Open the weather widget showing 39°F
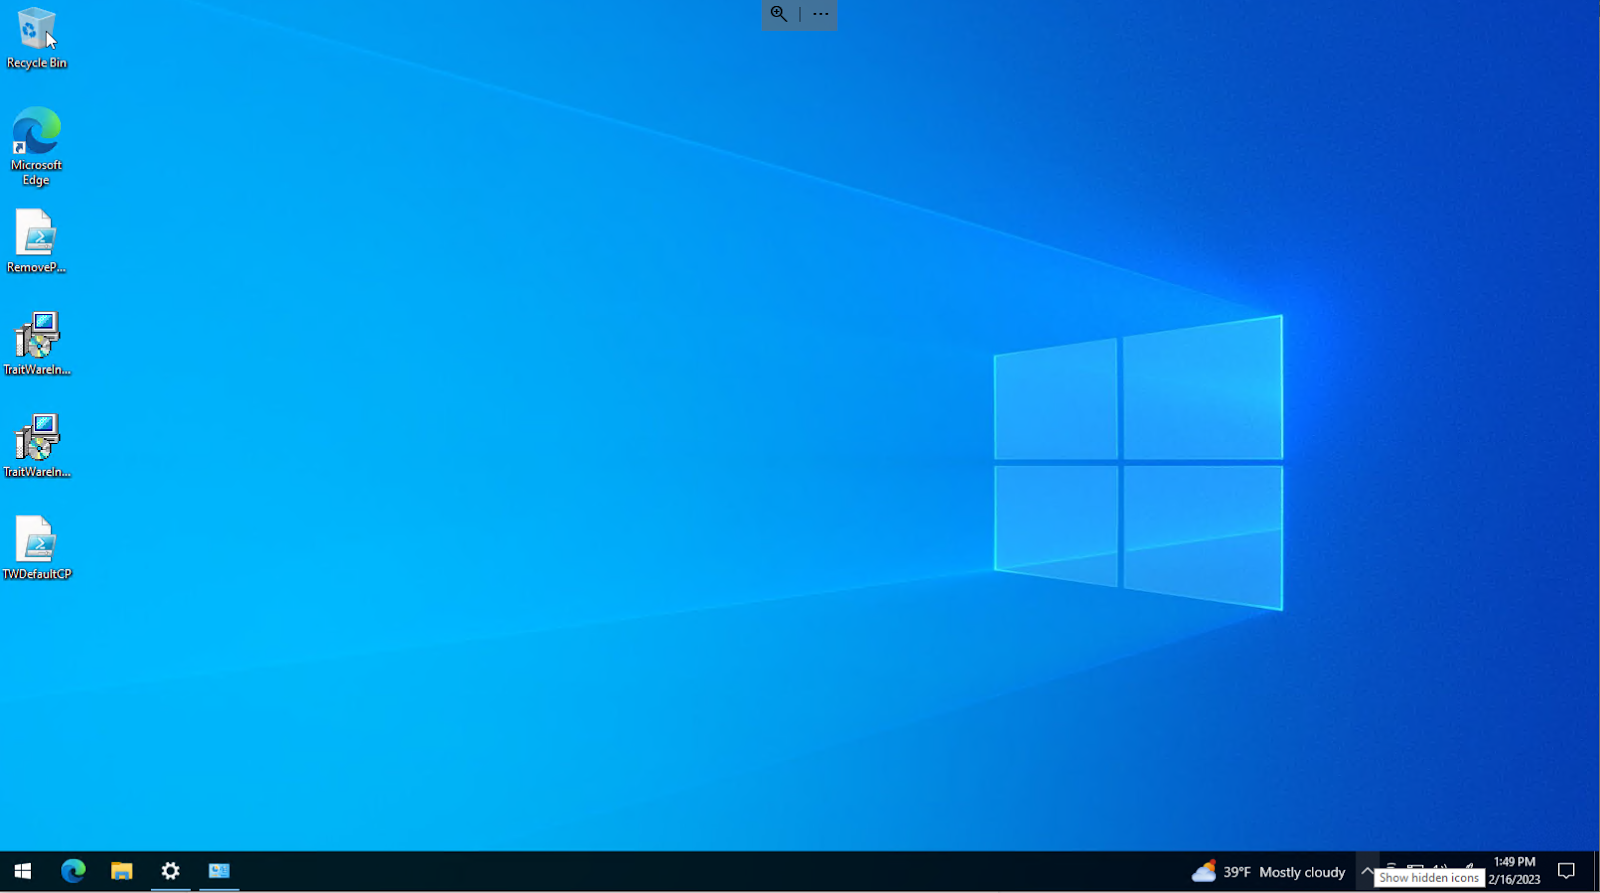Viewport: 1600px width, 893px height. [x=1268, y=872]
